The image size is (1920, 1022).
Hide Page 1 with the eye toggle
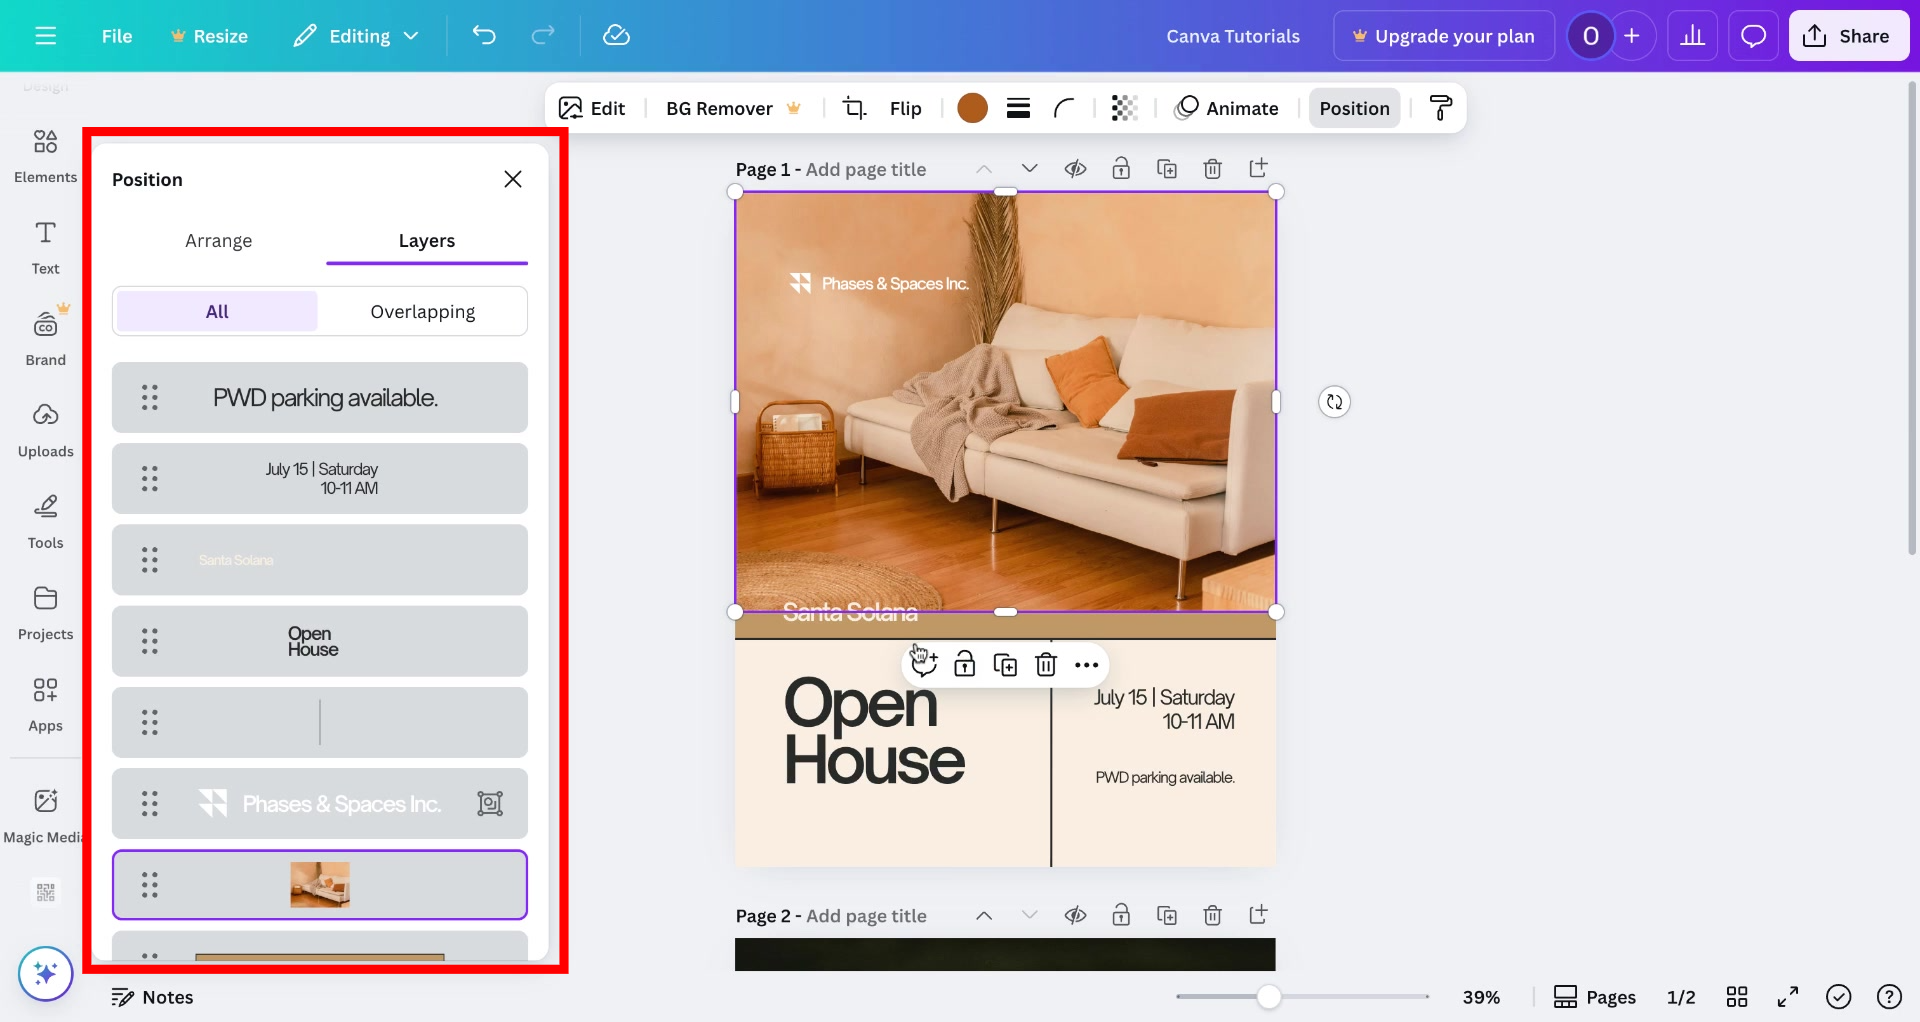1076,168
